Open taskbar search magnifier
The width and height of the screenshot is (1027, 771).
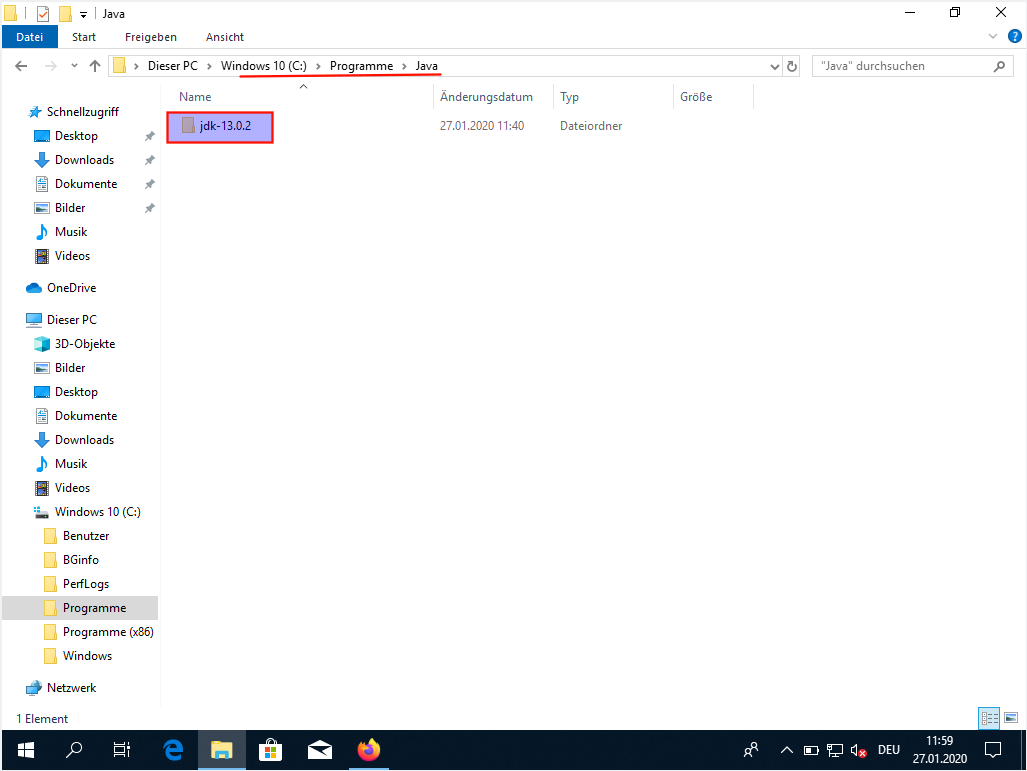pyautogui.click(x=73, y=750)
